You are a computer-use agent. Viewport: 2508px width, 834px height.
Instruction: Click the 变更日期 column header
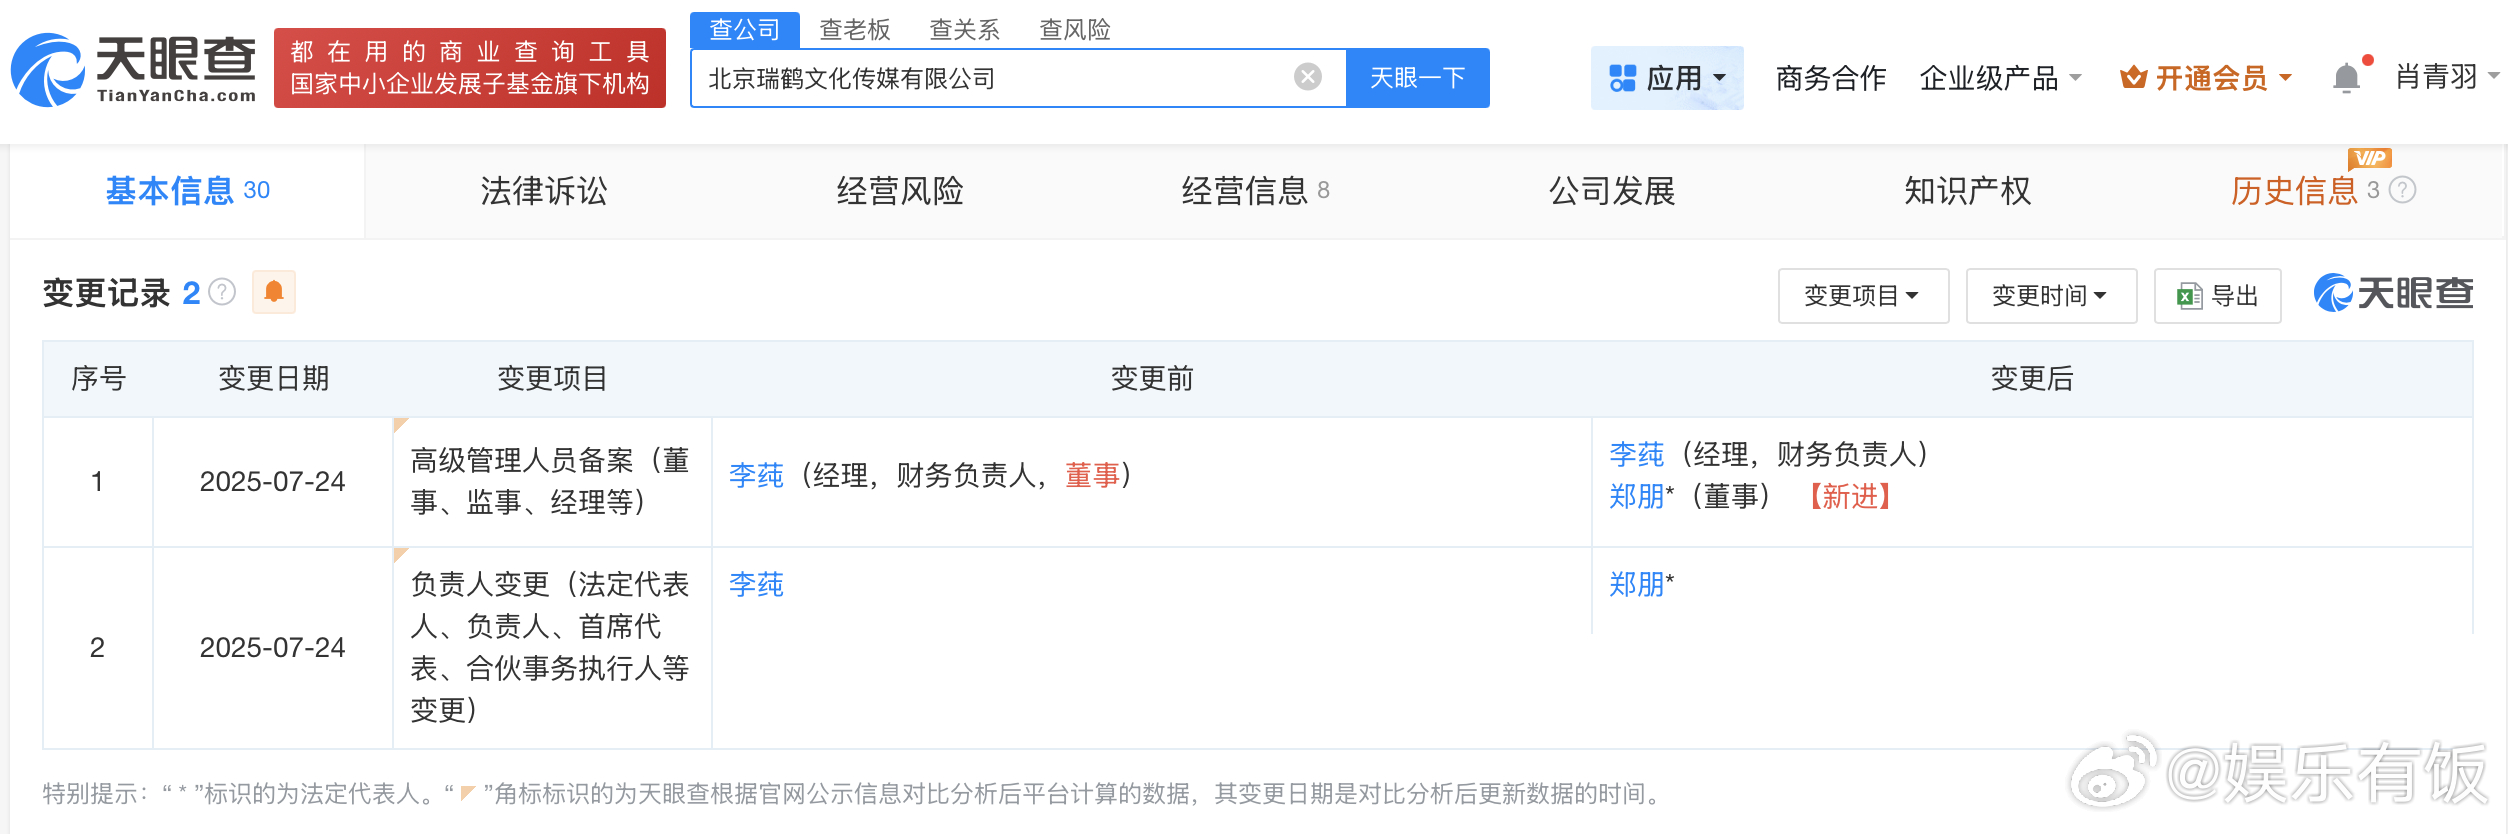click(x=274, y=378)
